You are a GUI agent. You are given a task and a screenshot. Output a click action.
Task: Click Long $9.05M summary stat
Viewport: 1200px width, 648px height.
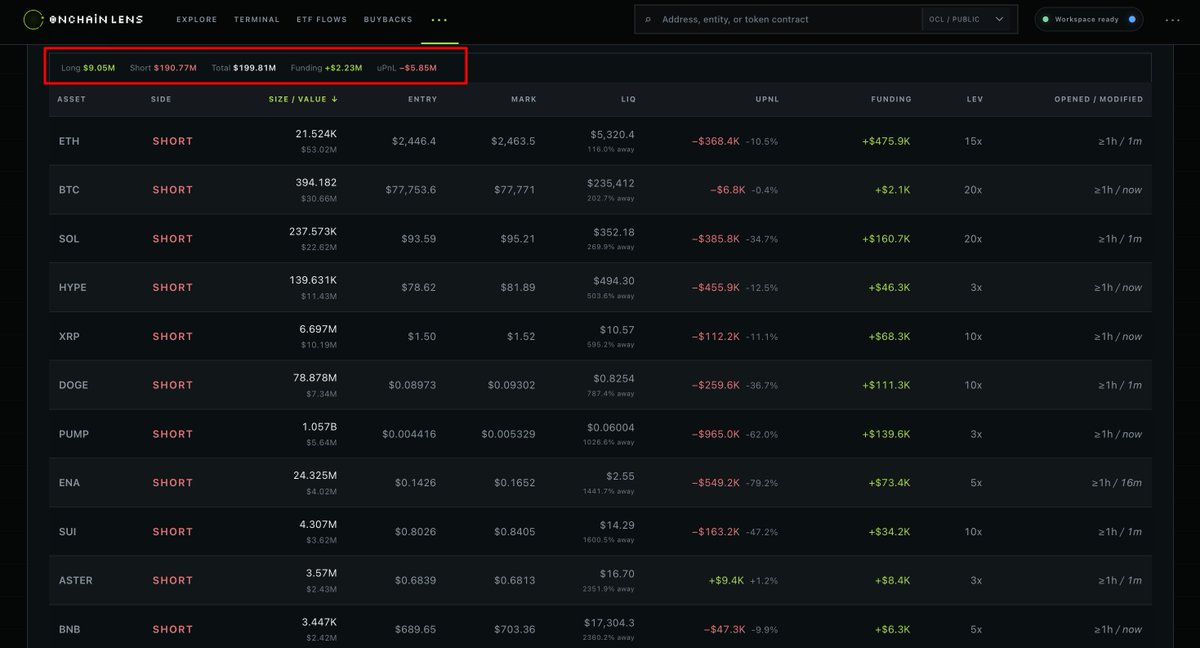point(88,68)
